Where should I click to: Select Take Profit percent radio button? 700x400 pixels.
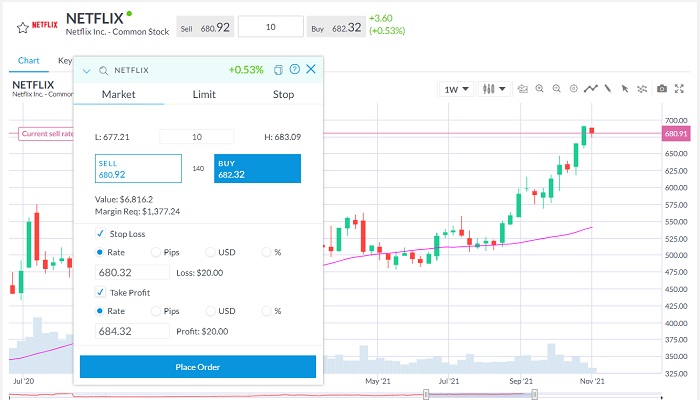tap(266, 311)
